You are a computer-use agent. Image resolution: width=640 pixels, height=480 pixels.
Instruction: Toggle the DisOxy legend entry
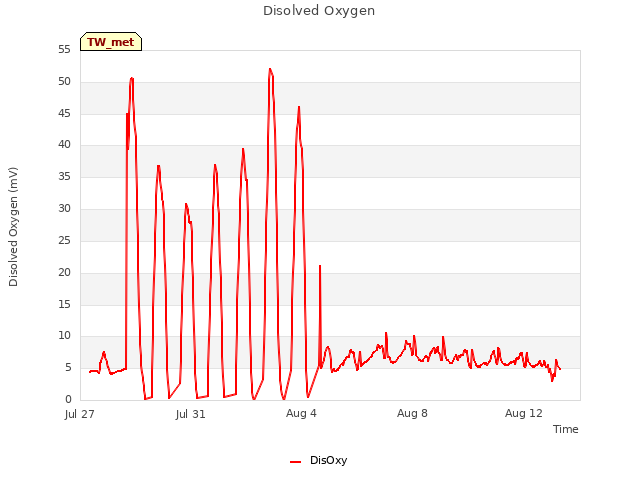pyautogui.click(x=319, y=460)
